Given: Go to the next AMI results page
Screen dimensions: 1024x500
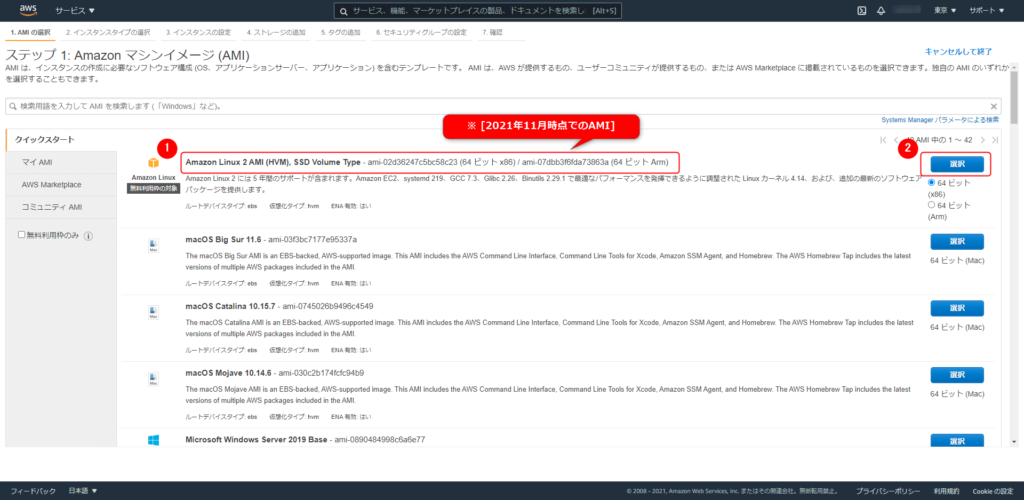Looking at the screenshot, I should pos(984,140).
